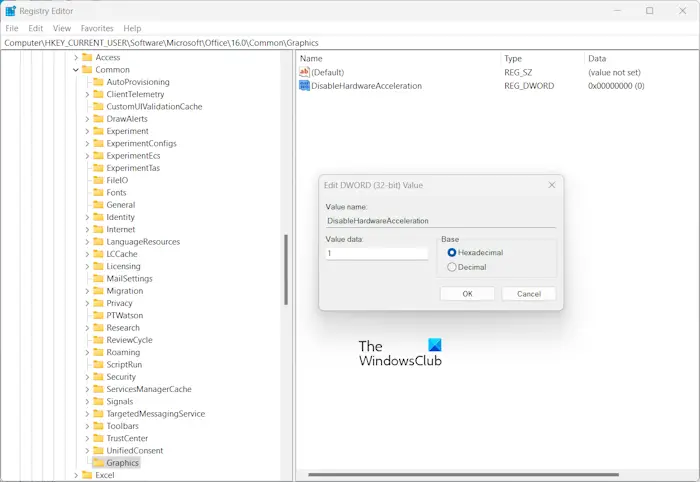This screenshot has width=700, height=482.
Task: Select the ServicesManagerCache key
Action: 149,389
